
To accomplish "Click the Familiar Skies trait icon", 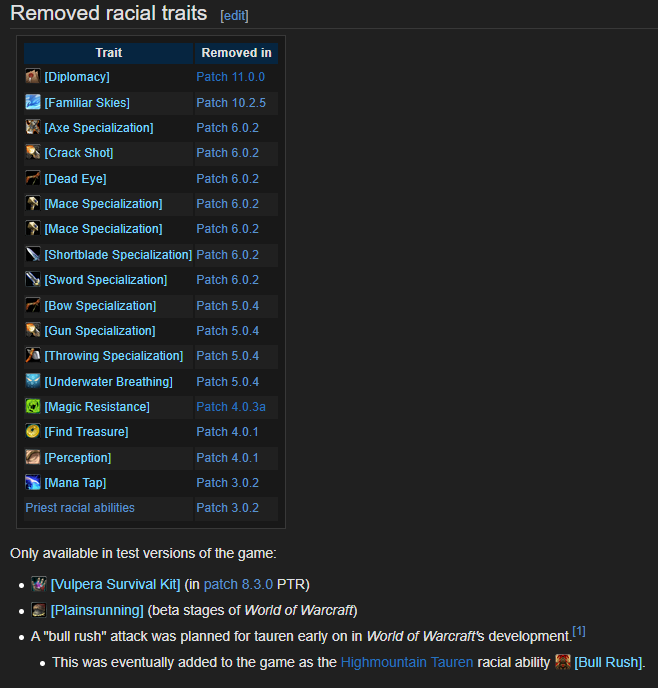I will (x=33, y=102).
